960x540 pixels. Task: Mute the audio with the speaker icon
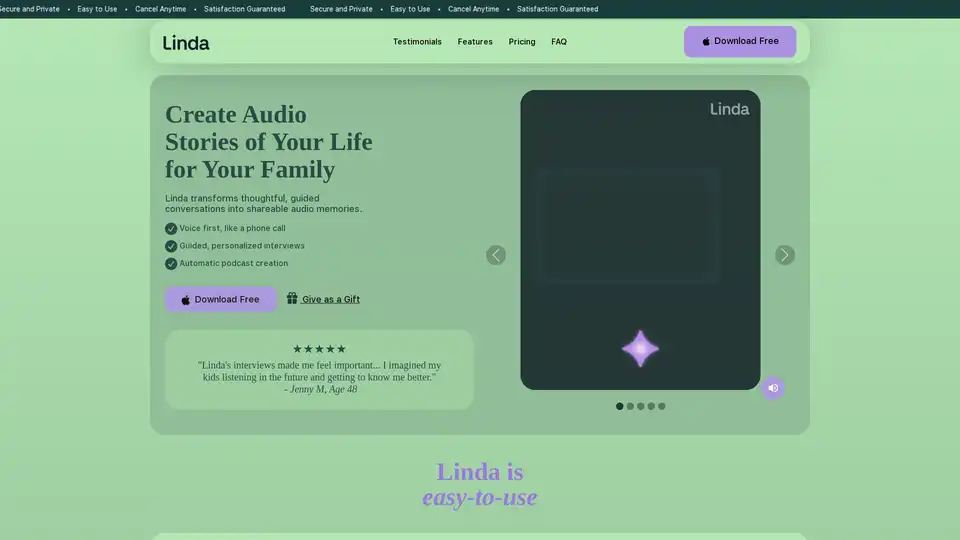tap(773, 388)
